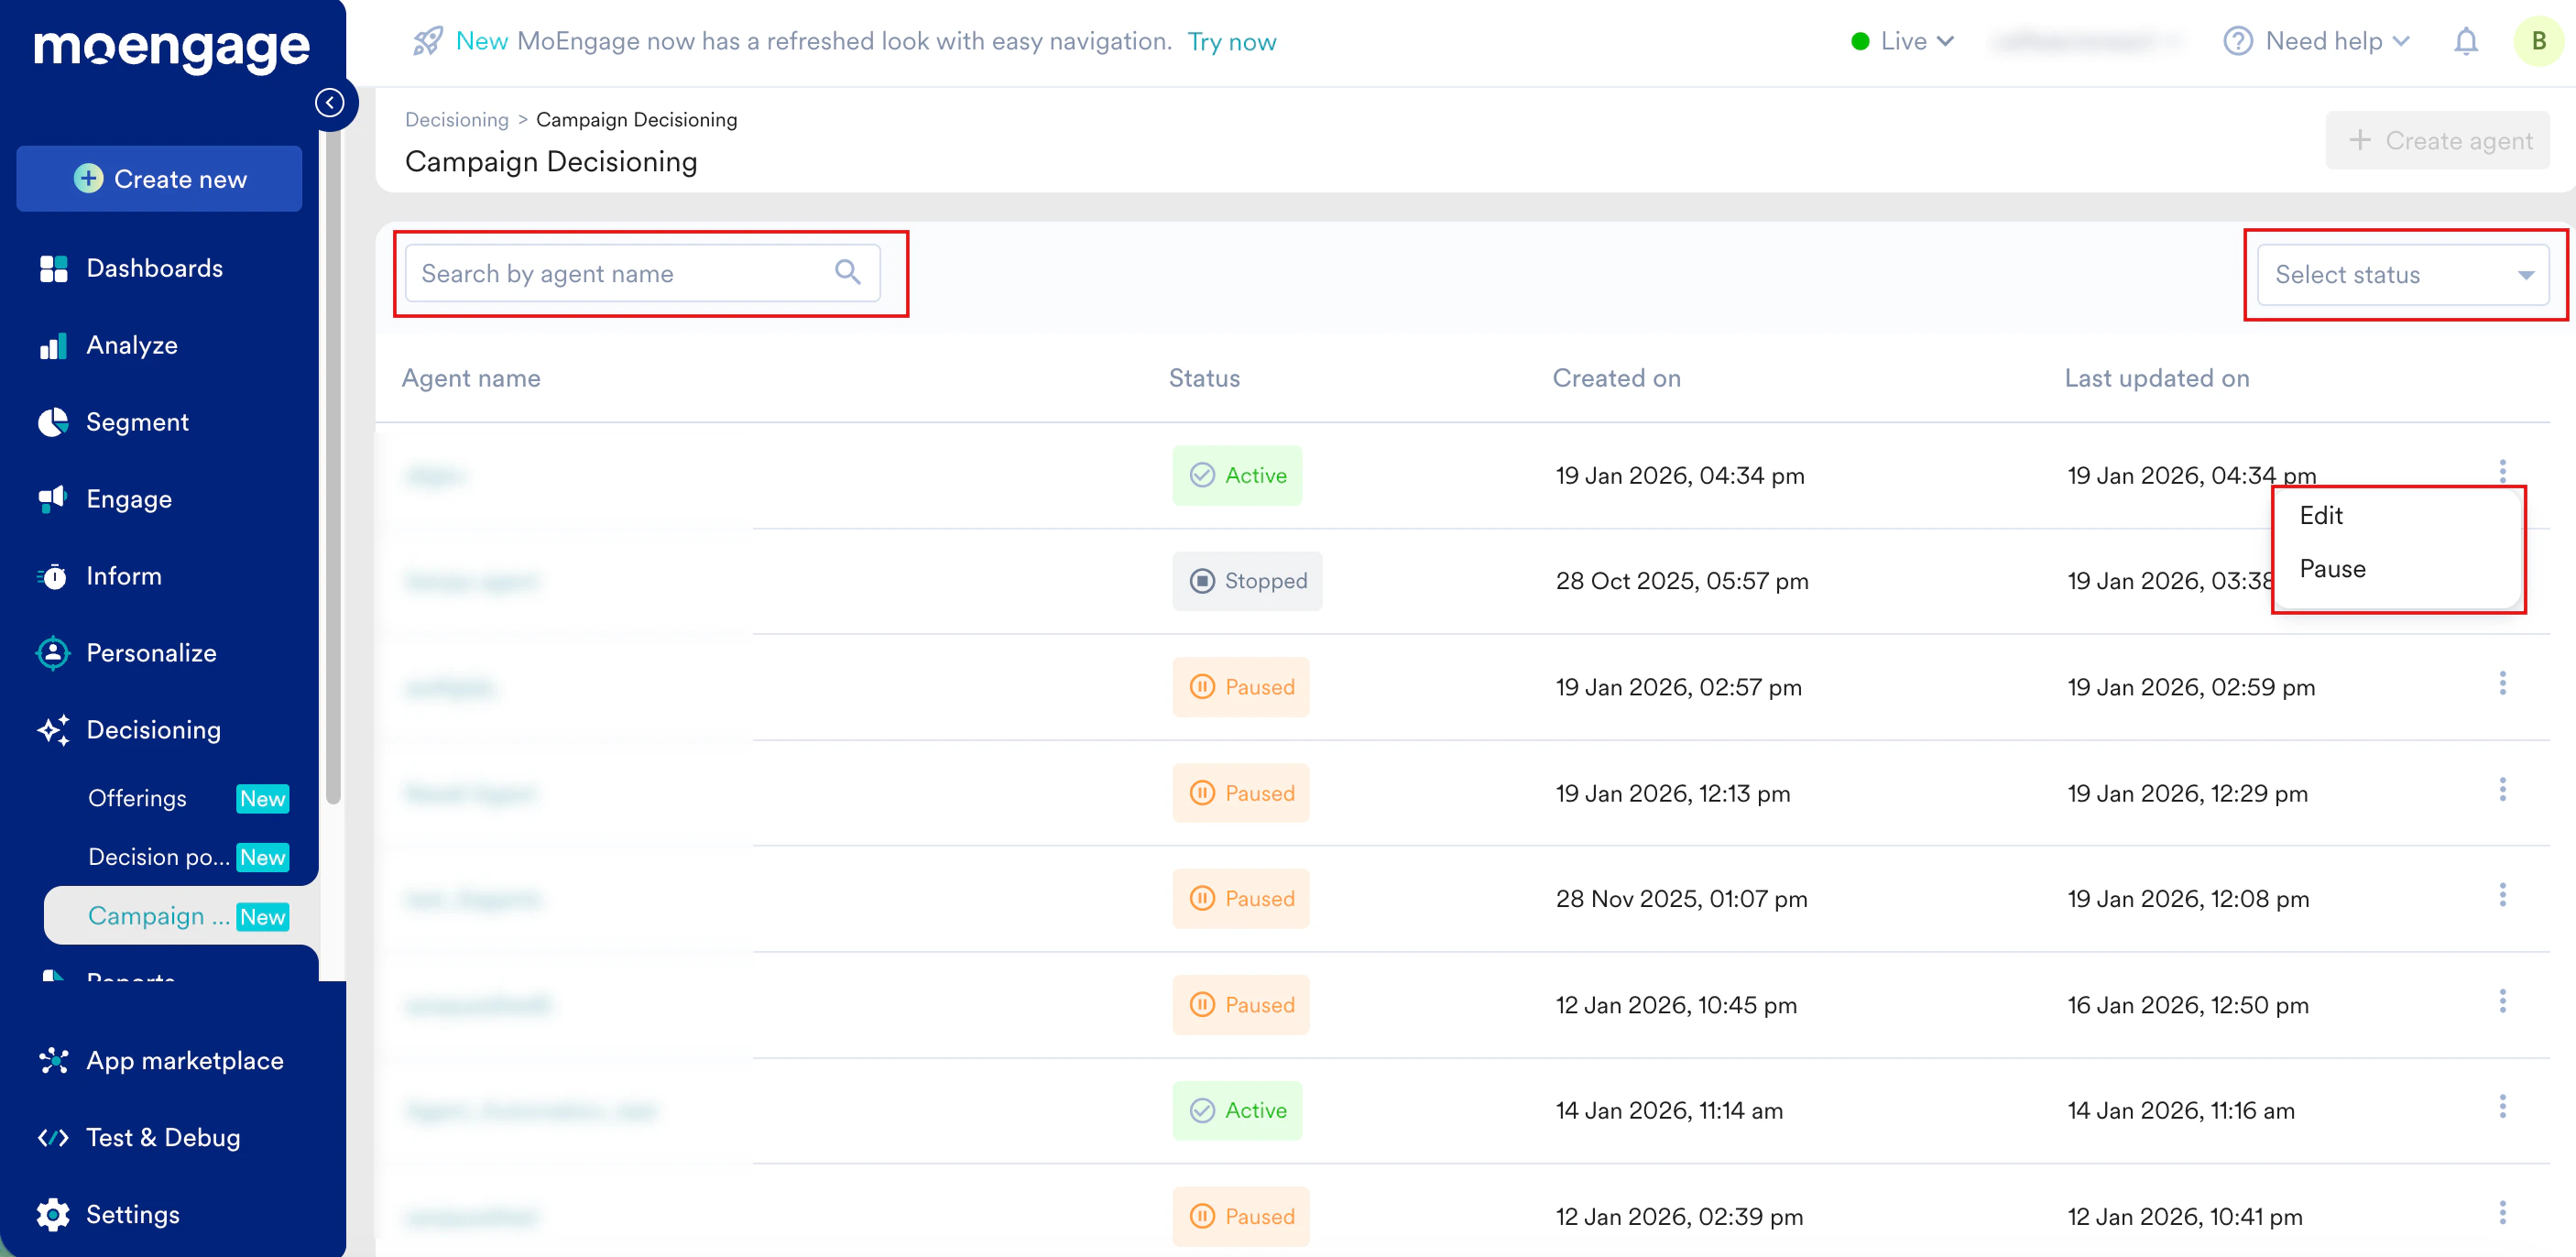Open kebab menu for 02:57 pm Paused agent
The width and height of the screenshot is (2576, 1257).
coord(2502,684)
